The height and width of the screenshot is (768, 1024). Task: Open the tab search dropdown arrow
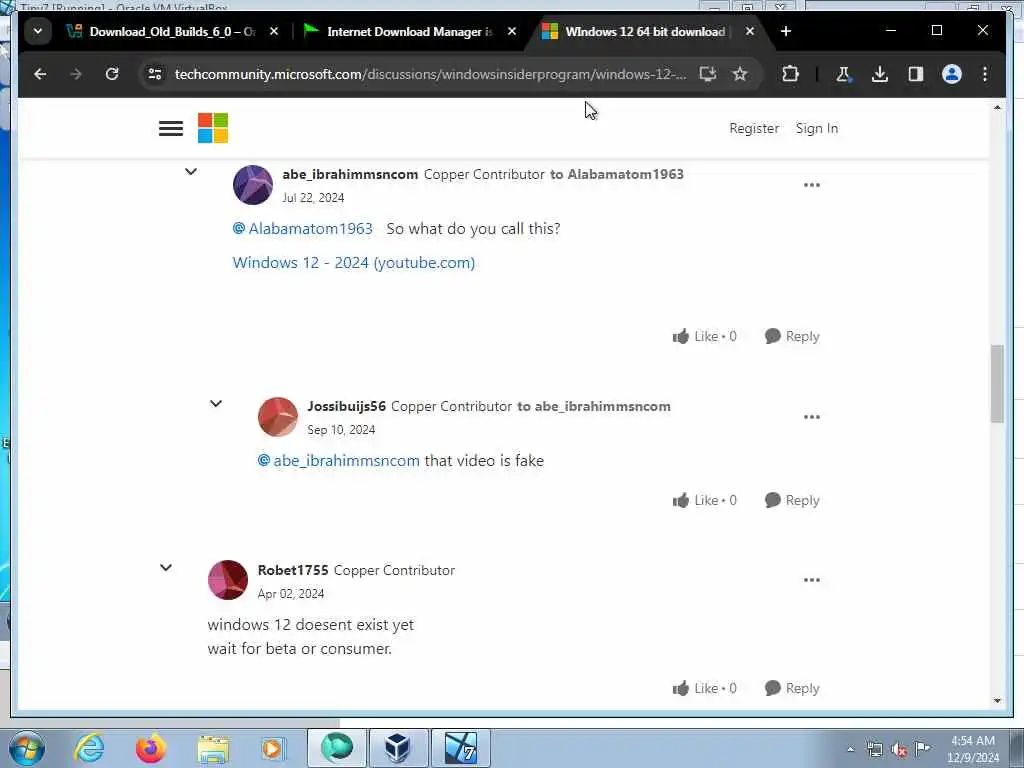click(x=38, y=31)
